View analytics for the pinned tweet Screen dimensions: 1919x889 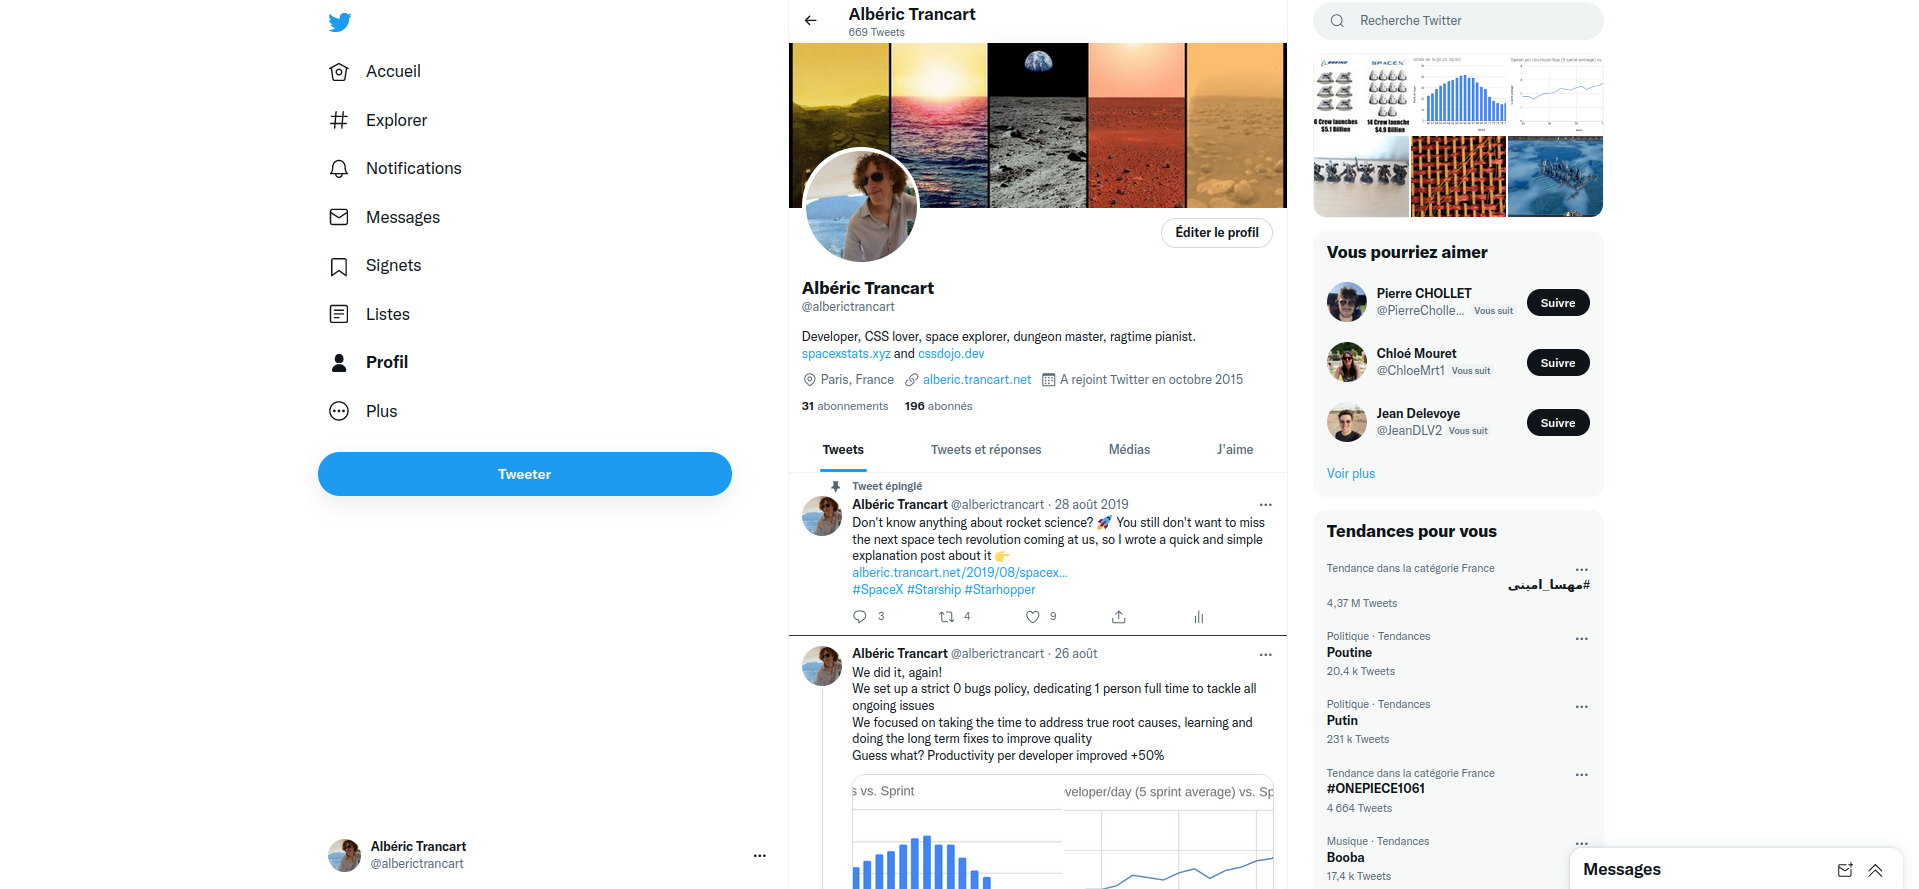[x=1199, y=617]
